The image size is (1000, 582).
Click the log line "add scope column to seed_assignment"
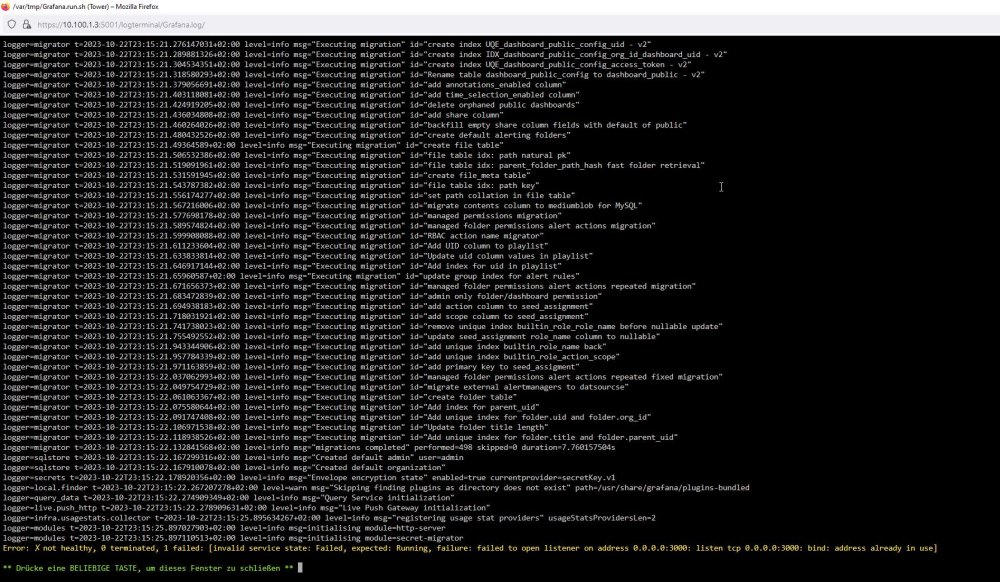(x=295, y=317)
